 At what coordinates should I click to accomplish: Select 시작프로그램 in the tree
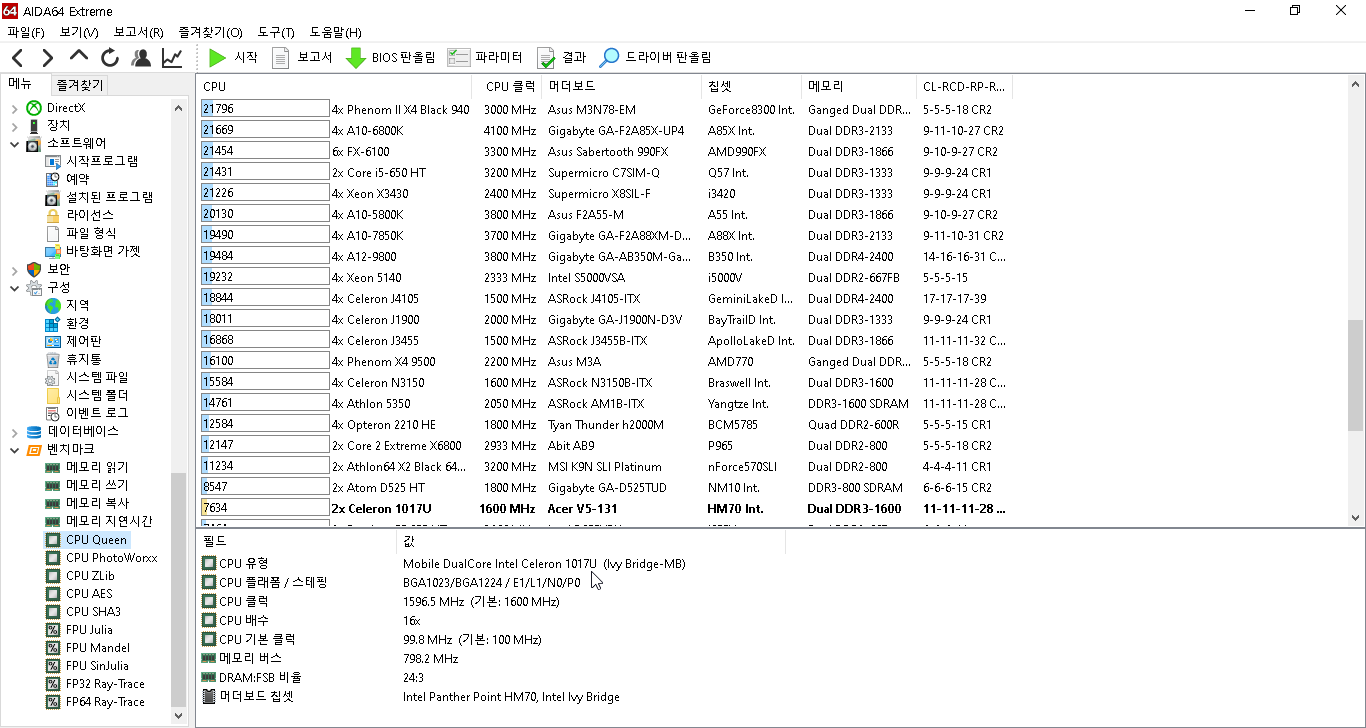coord(102,161)
